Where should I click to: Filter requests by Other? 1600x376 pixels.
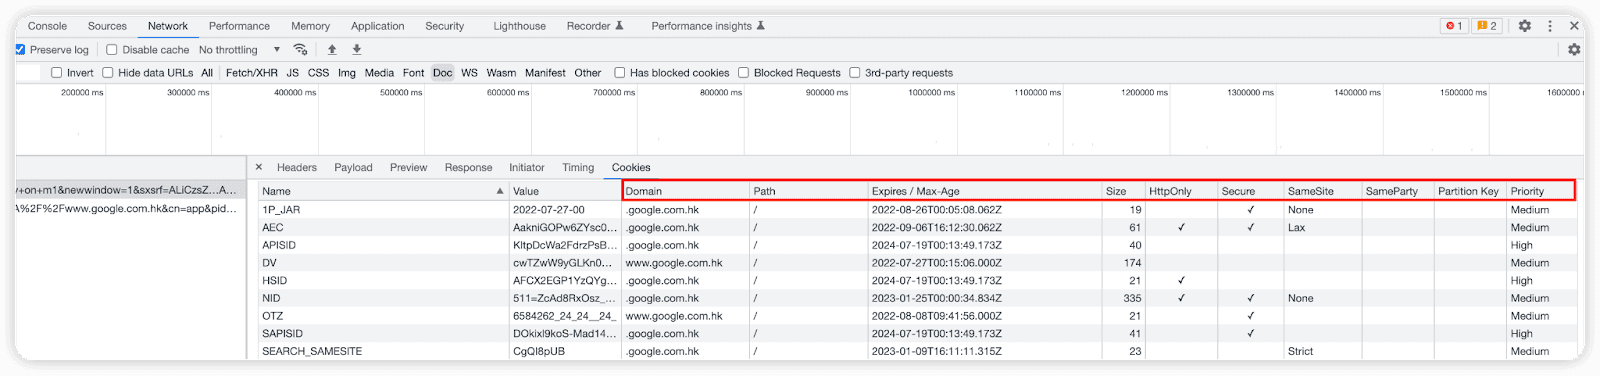pos(588,72)
